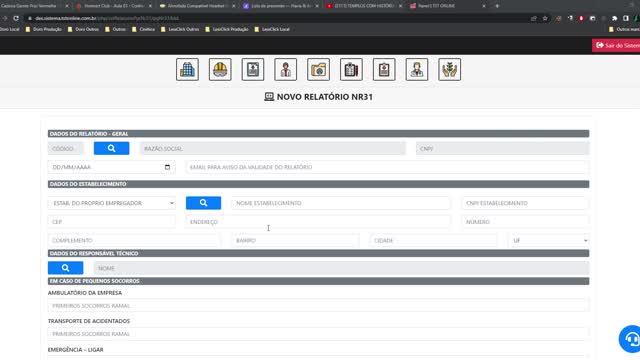640x360 pixels.
Task: Click the share icon in the address bar
Action: click(x=534, y=18)
